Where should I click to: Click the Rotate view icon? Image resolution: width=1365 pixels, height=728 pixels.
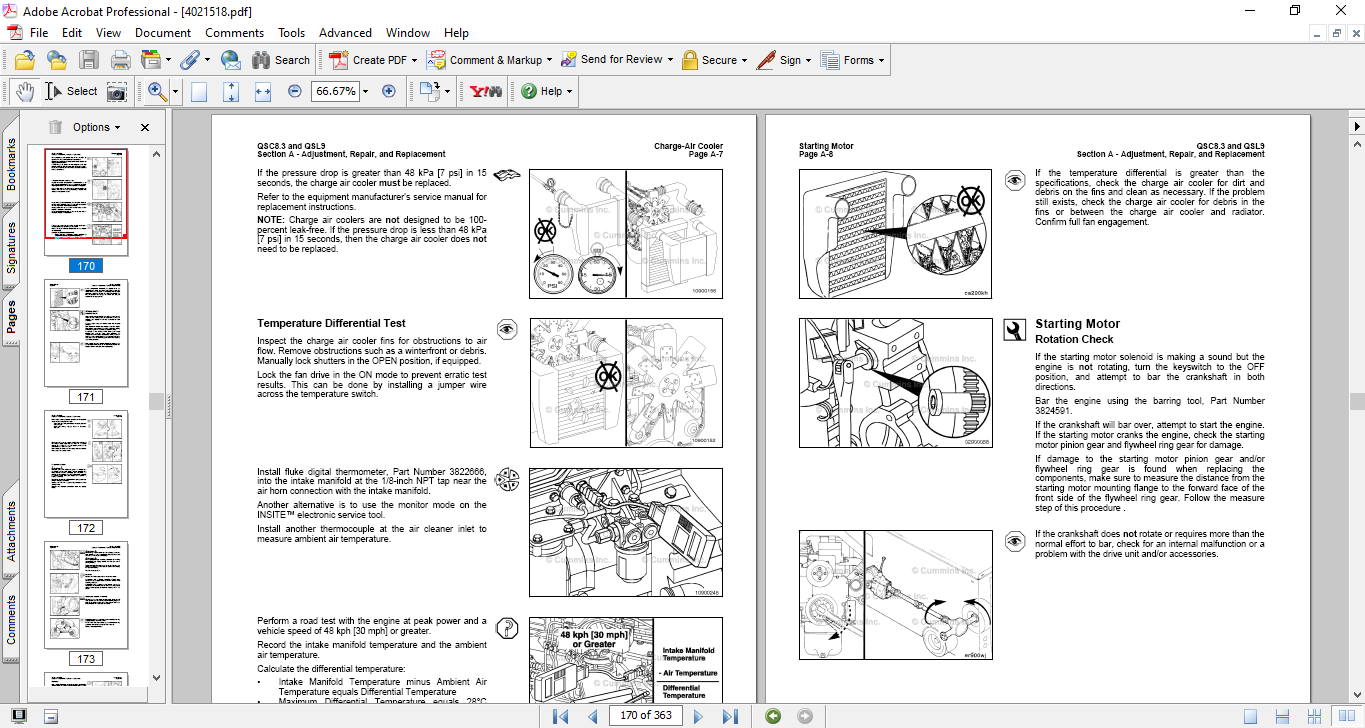tap(429, 91)
